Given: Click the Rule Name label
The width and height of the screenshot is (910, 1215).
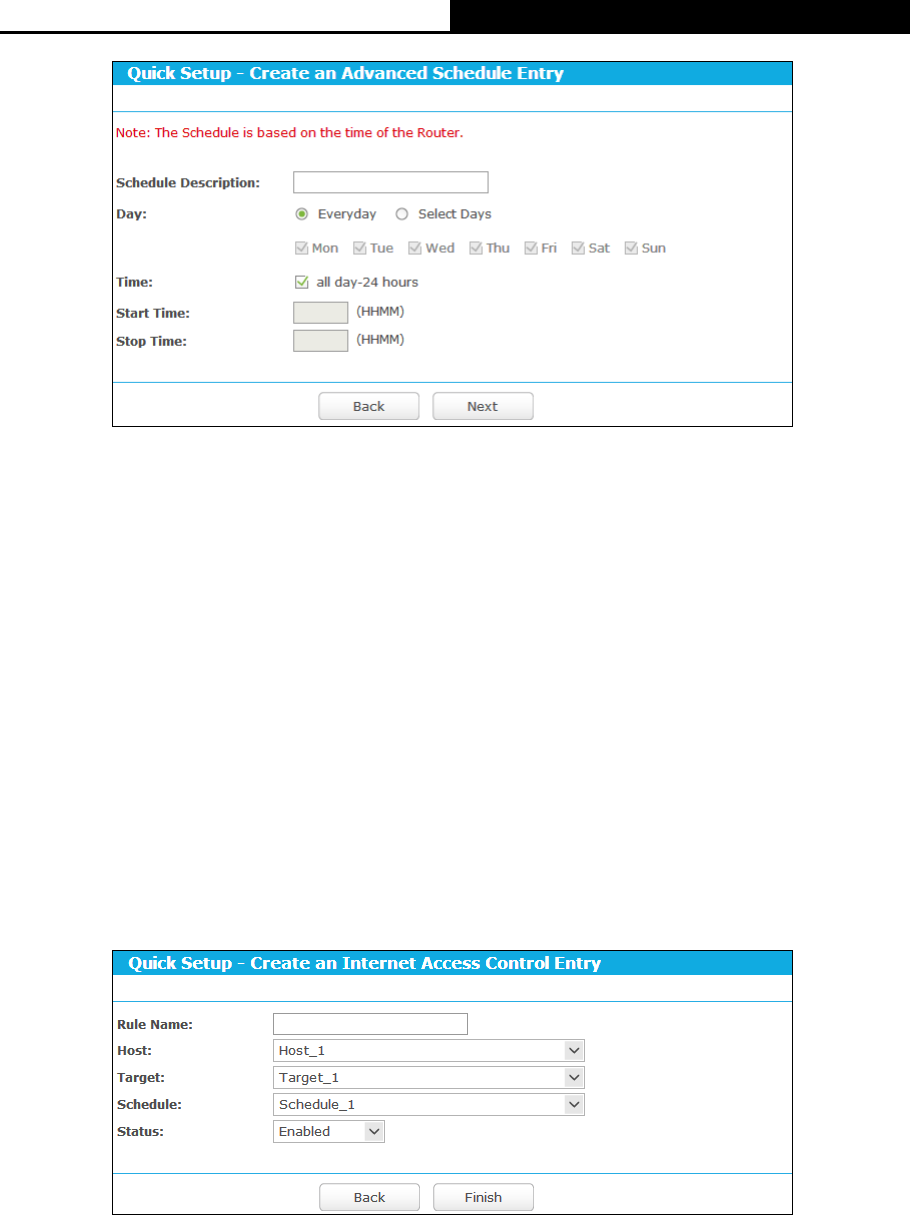Looking at the screenshot, I should pyautogui.click(x=154, y=1023).
